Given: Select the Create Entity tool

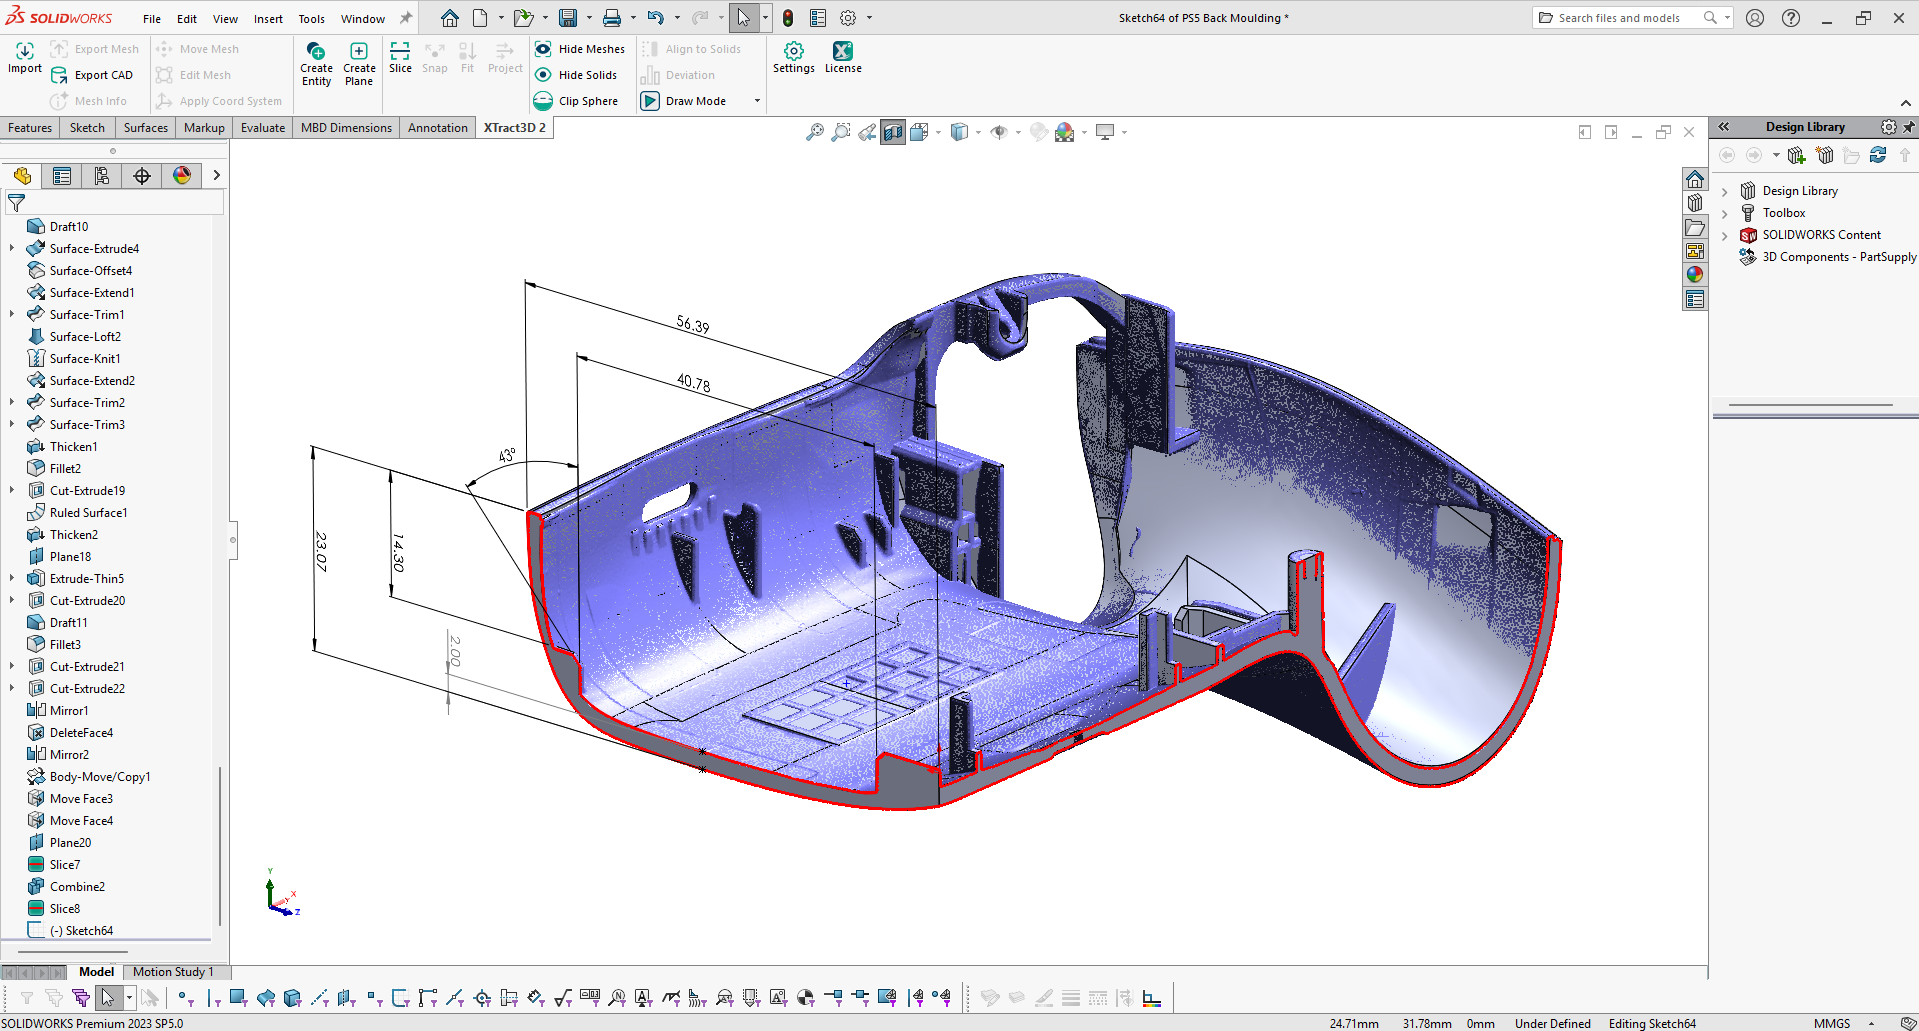Looking at the screenshot, I should (316, 62).
